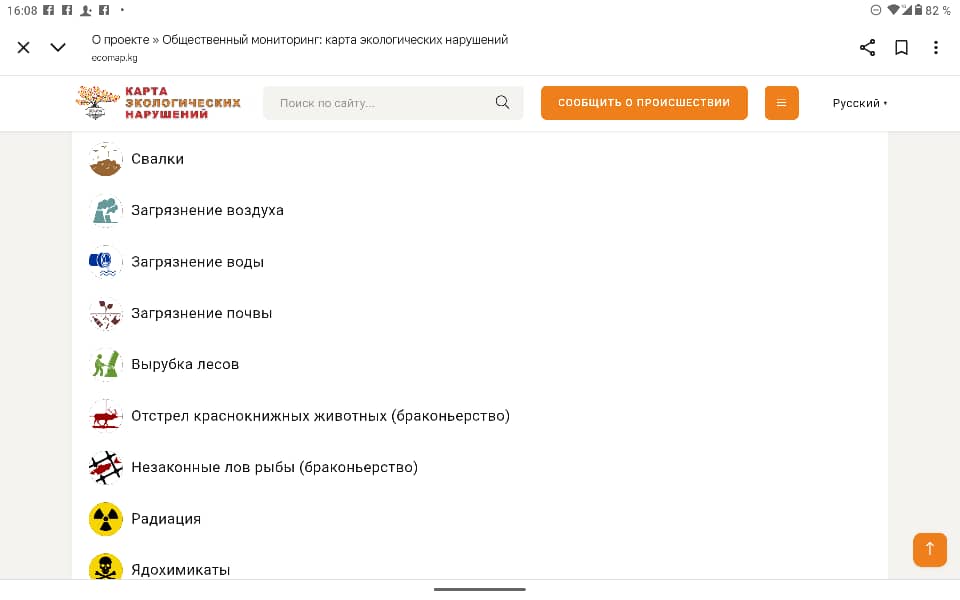
Task: Select the red deer poaching icon
Action: click(x=105, y=416)
